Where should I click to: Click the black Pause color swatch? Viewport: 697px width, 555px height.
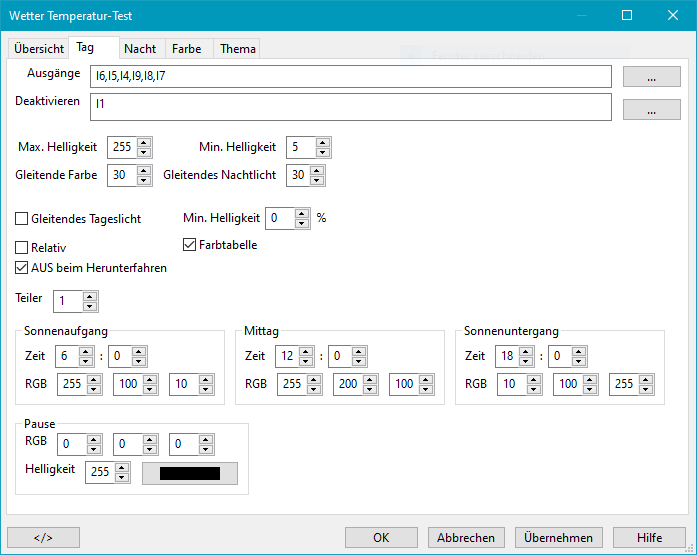(190, 473)
